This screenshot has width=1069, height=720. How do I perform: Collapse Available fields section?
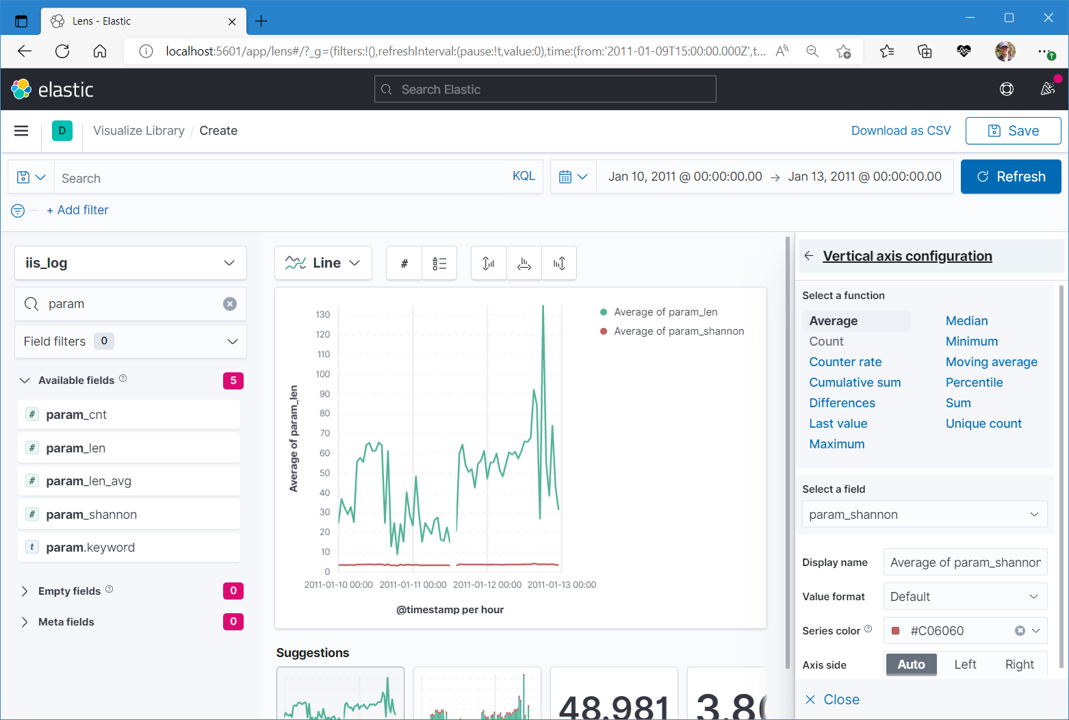coord(25,380)
